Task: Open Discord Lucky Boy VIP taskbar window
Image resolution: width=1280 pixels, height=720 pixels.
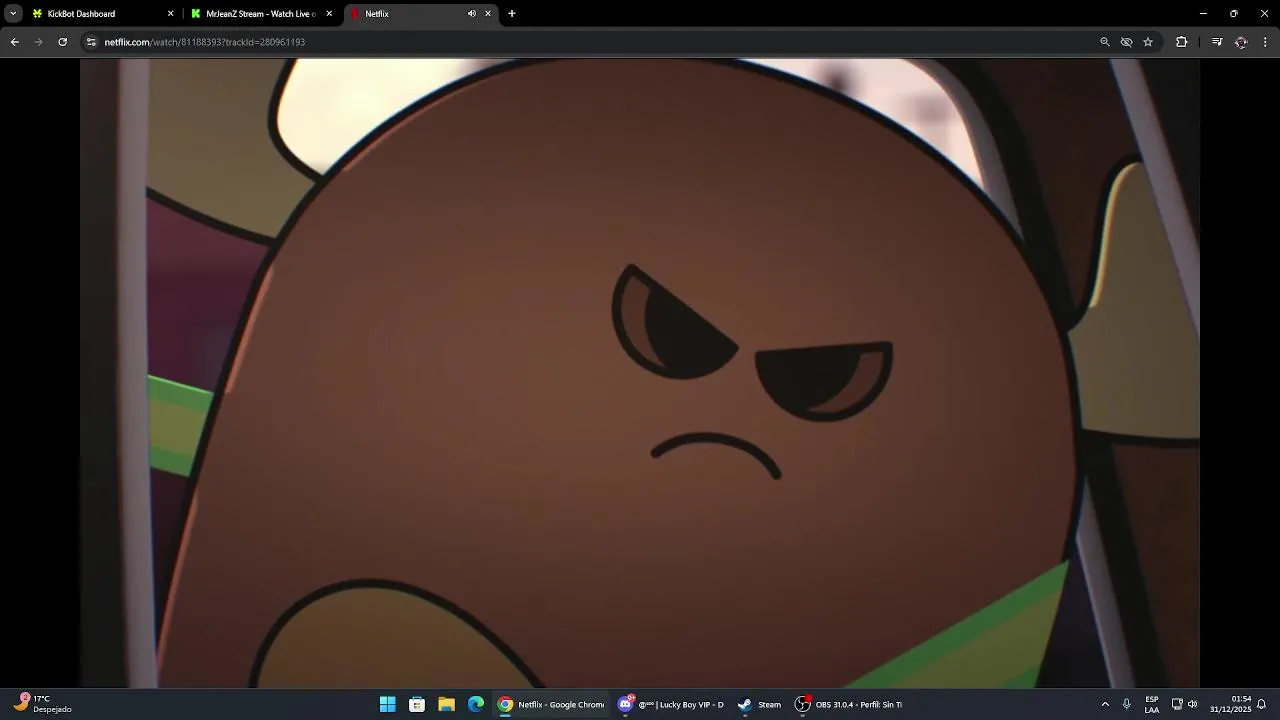Action: click(672, 704)
